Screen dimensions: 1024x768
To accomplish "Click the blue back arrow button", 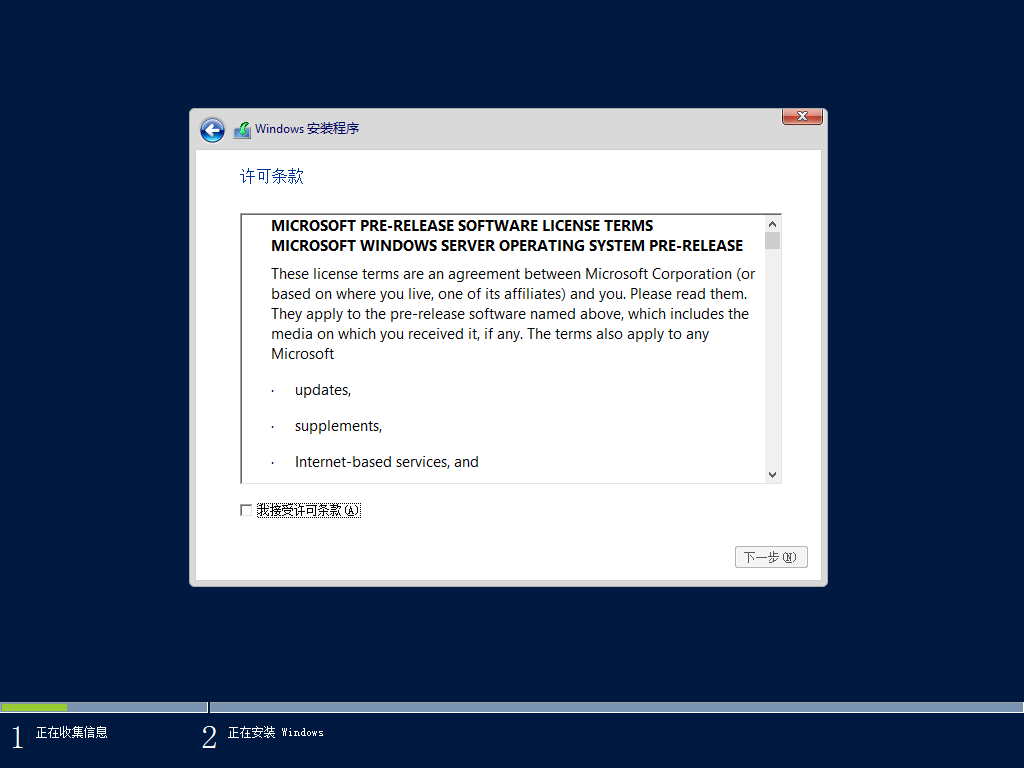I will click(212, 130).
